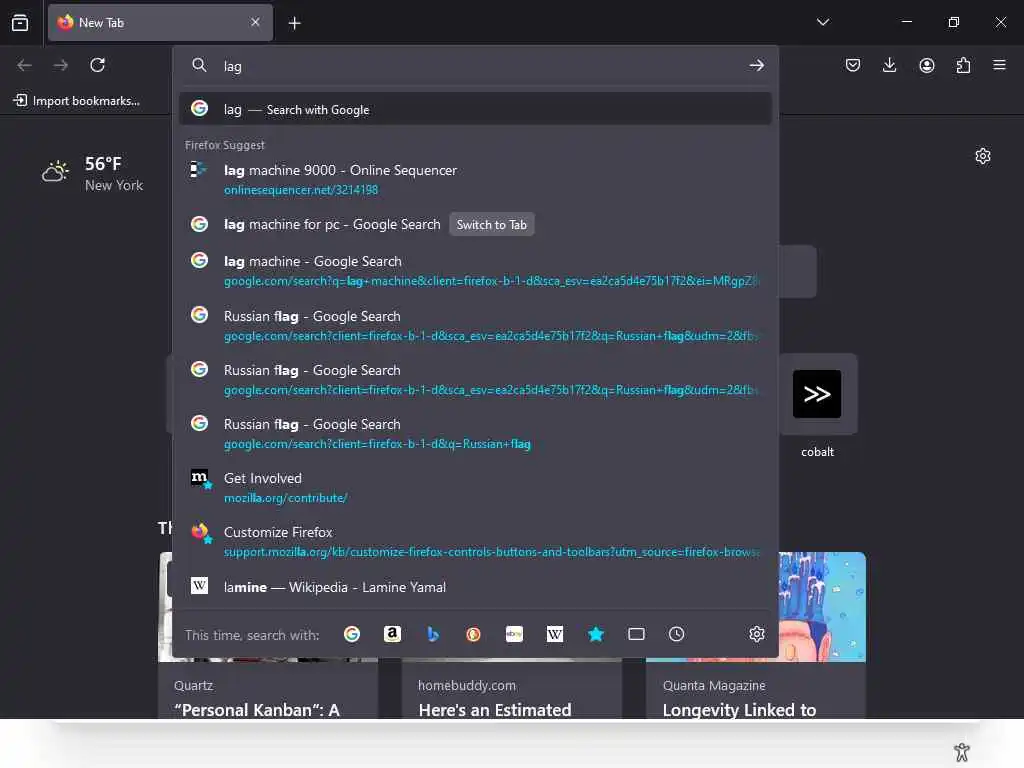
Task: Reload the current page
Action: 97,65
